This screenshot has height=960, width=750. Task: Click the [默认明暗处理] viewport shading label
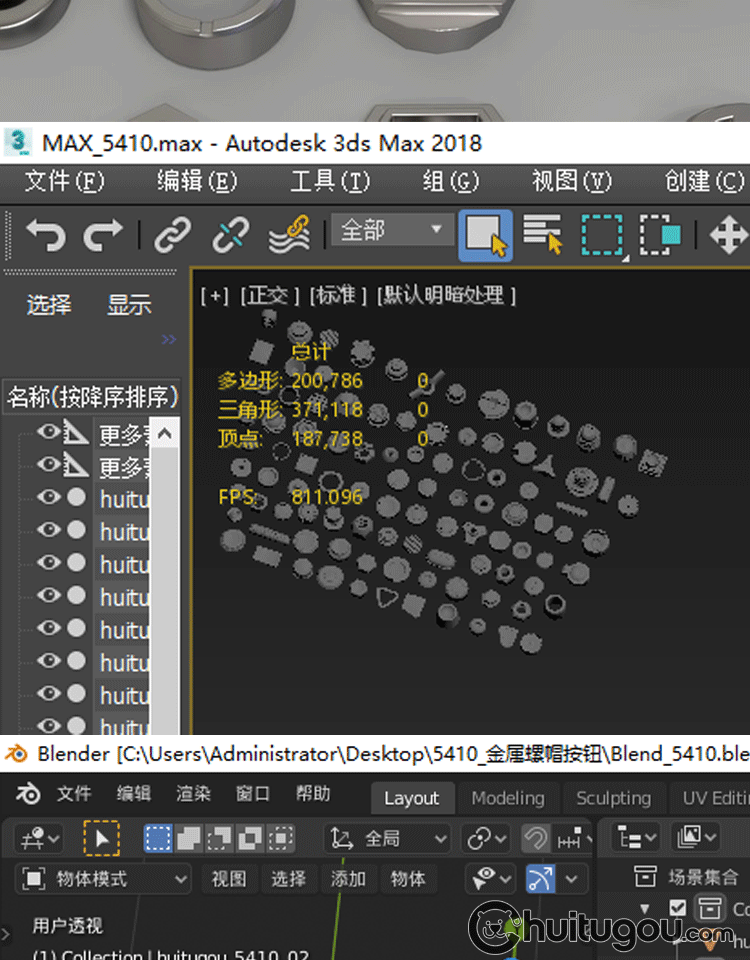tap(446, 295)
